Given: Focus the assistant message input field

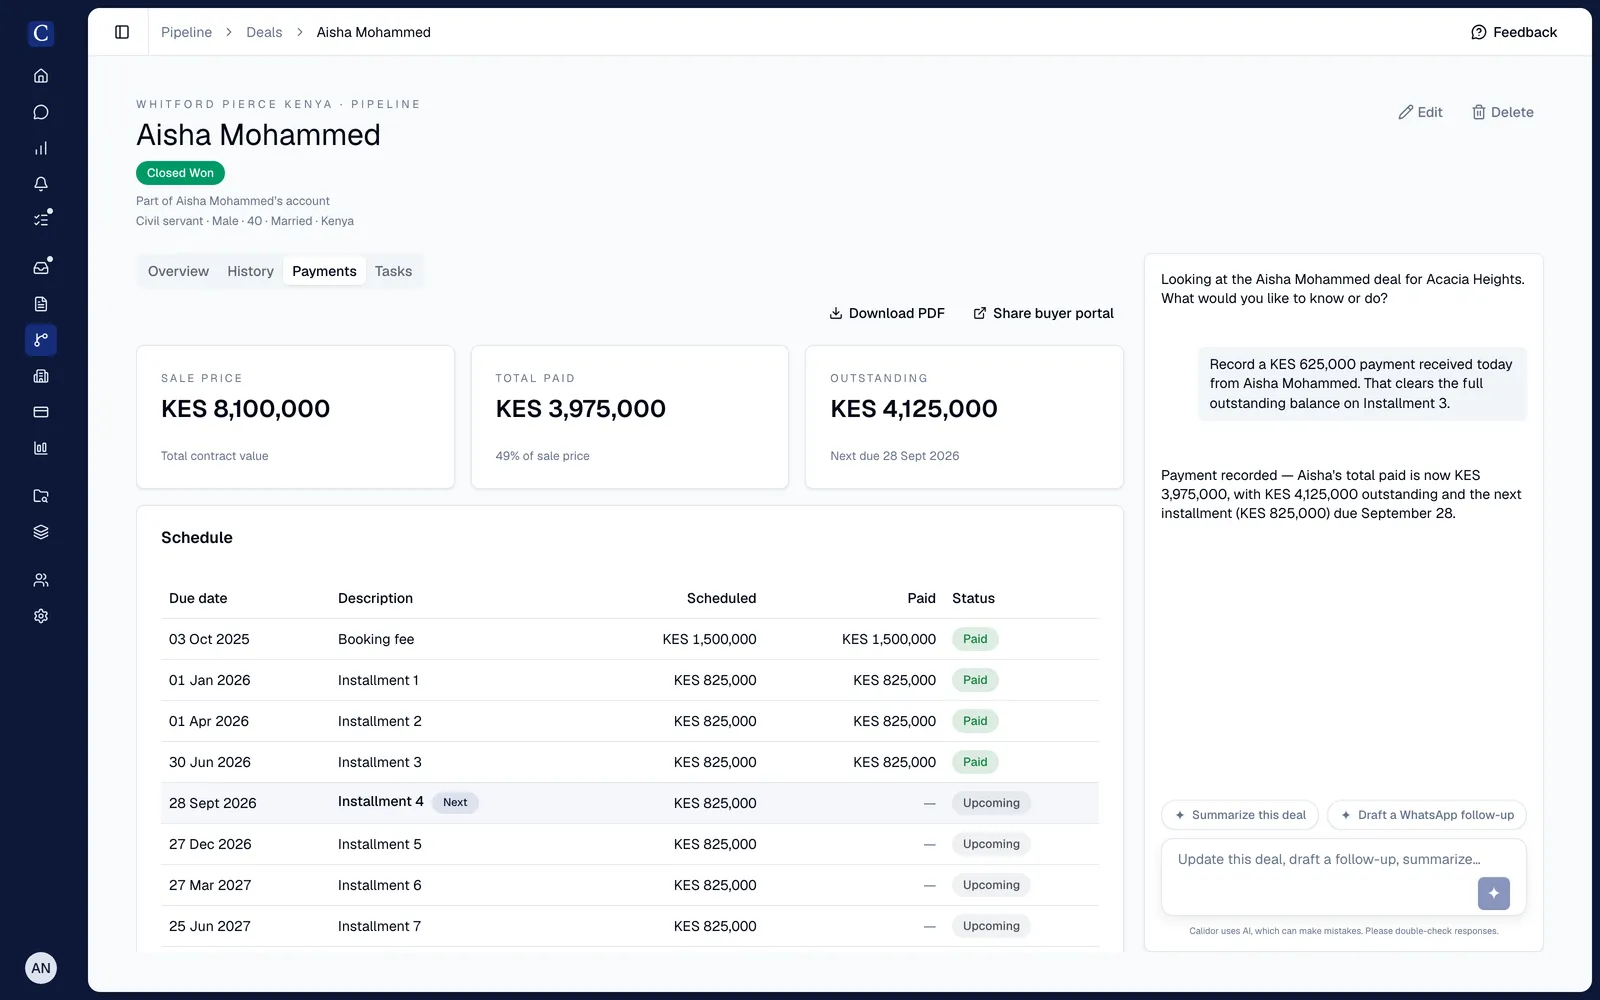Looking at the screenshot, I should pyautogui.click(x=1343, y=877).
